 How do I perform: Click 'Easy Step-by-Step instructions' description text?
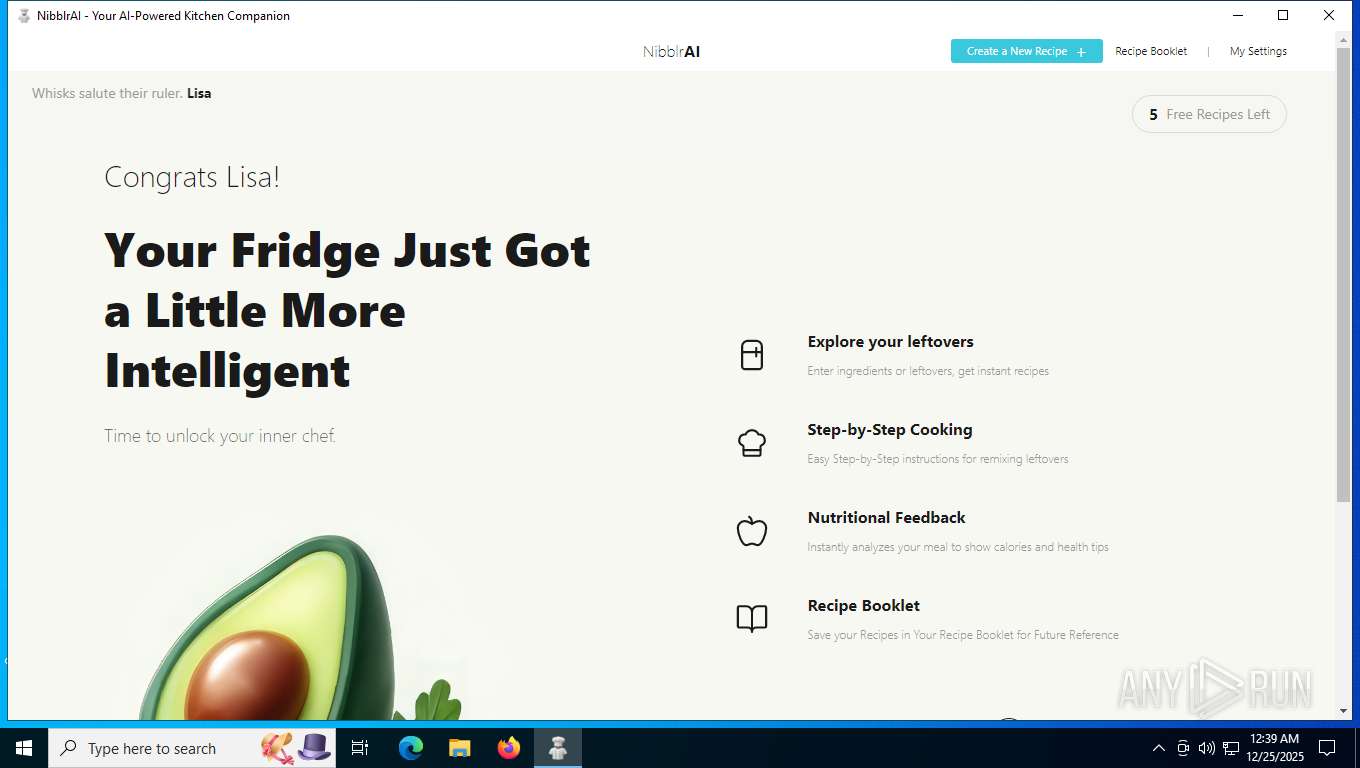pyautogui.click(x=938, y=459)
